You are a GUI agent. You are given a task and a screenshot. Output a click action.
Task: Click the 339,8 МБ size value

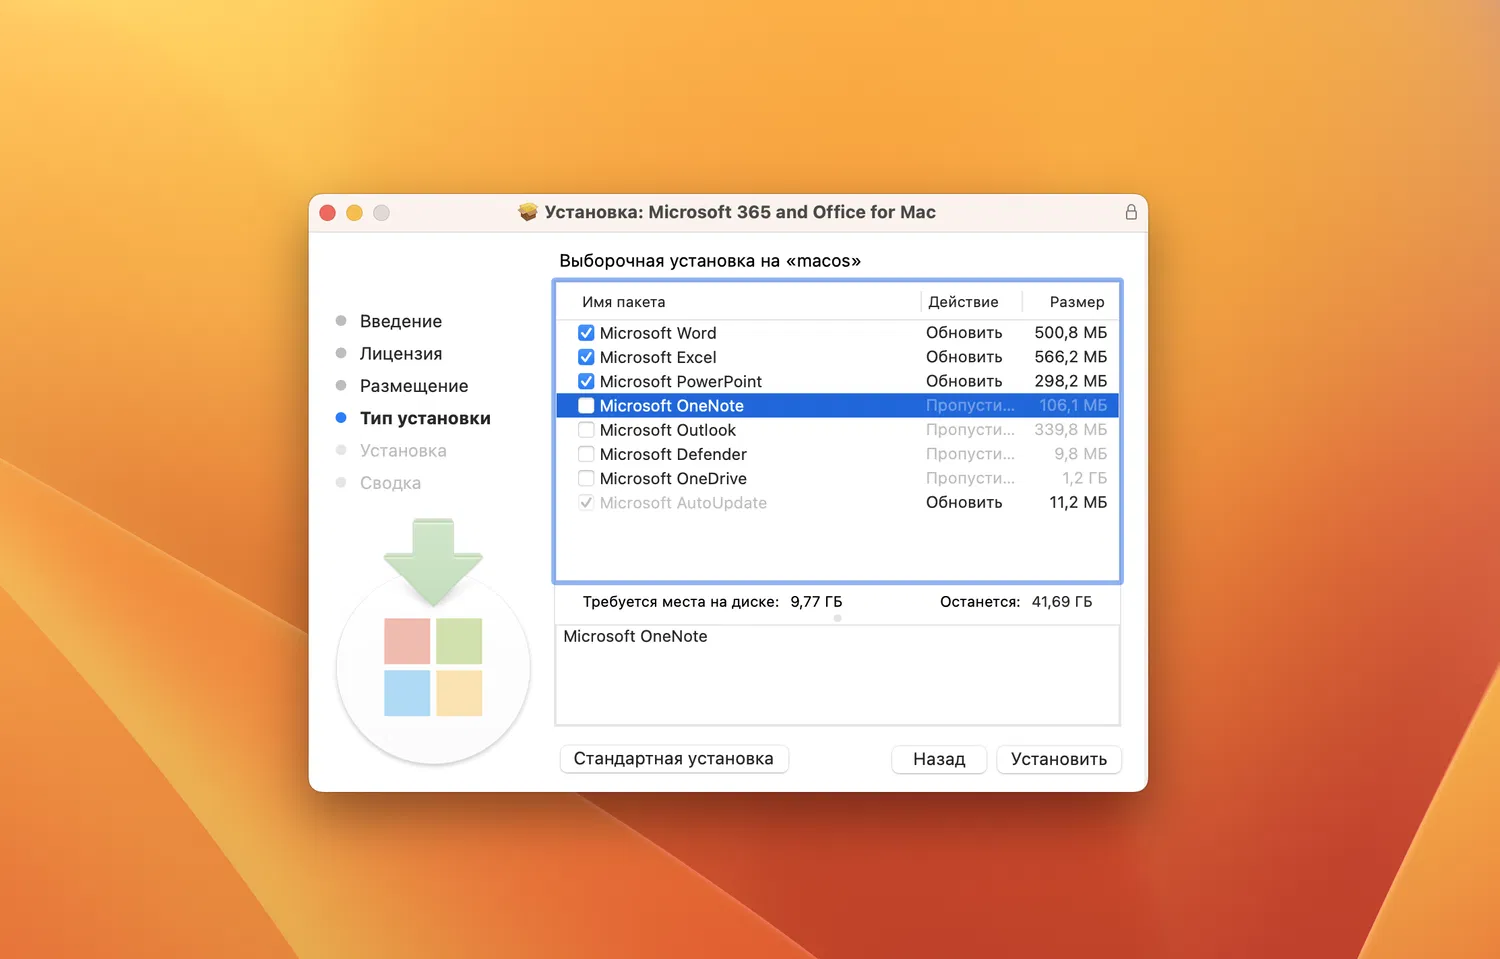point(1071,430)
